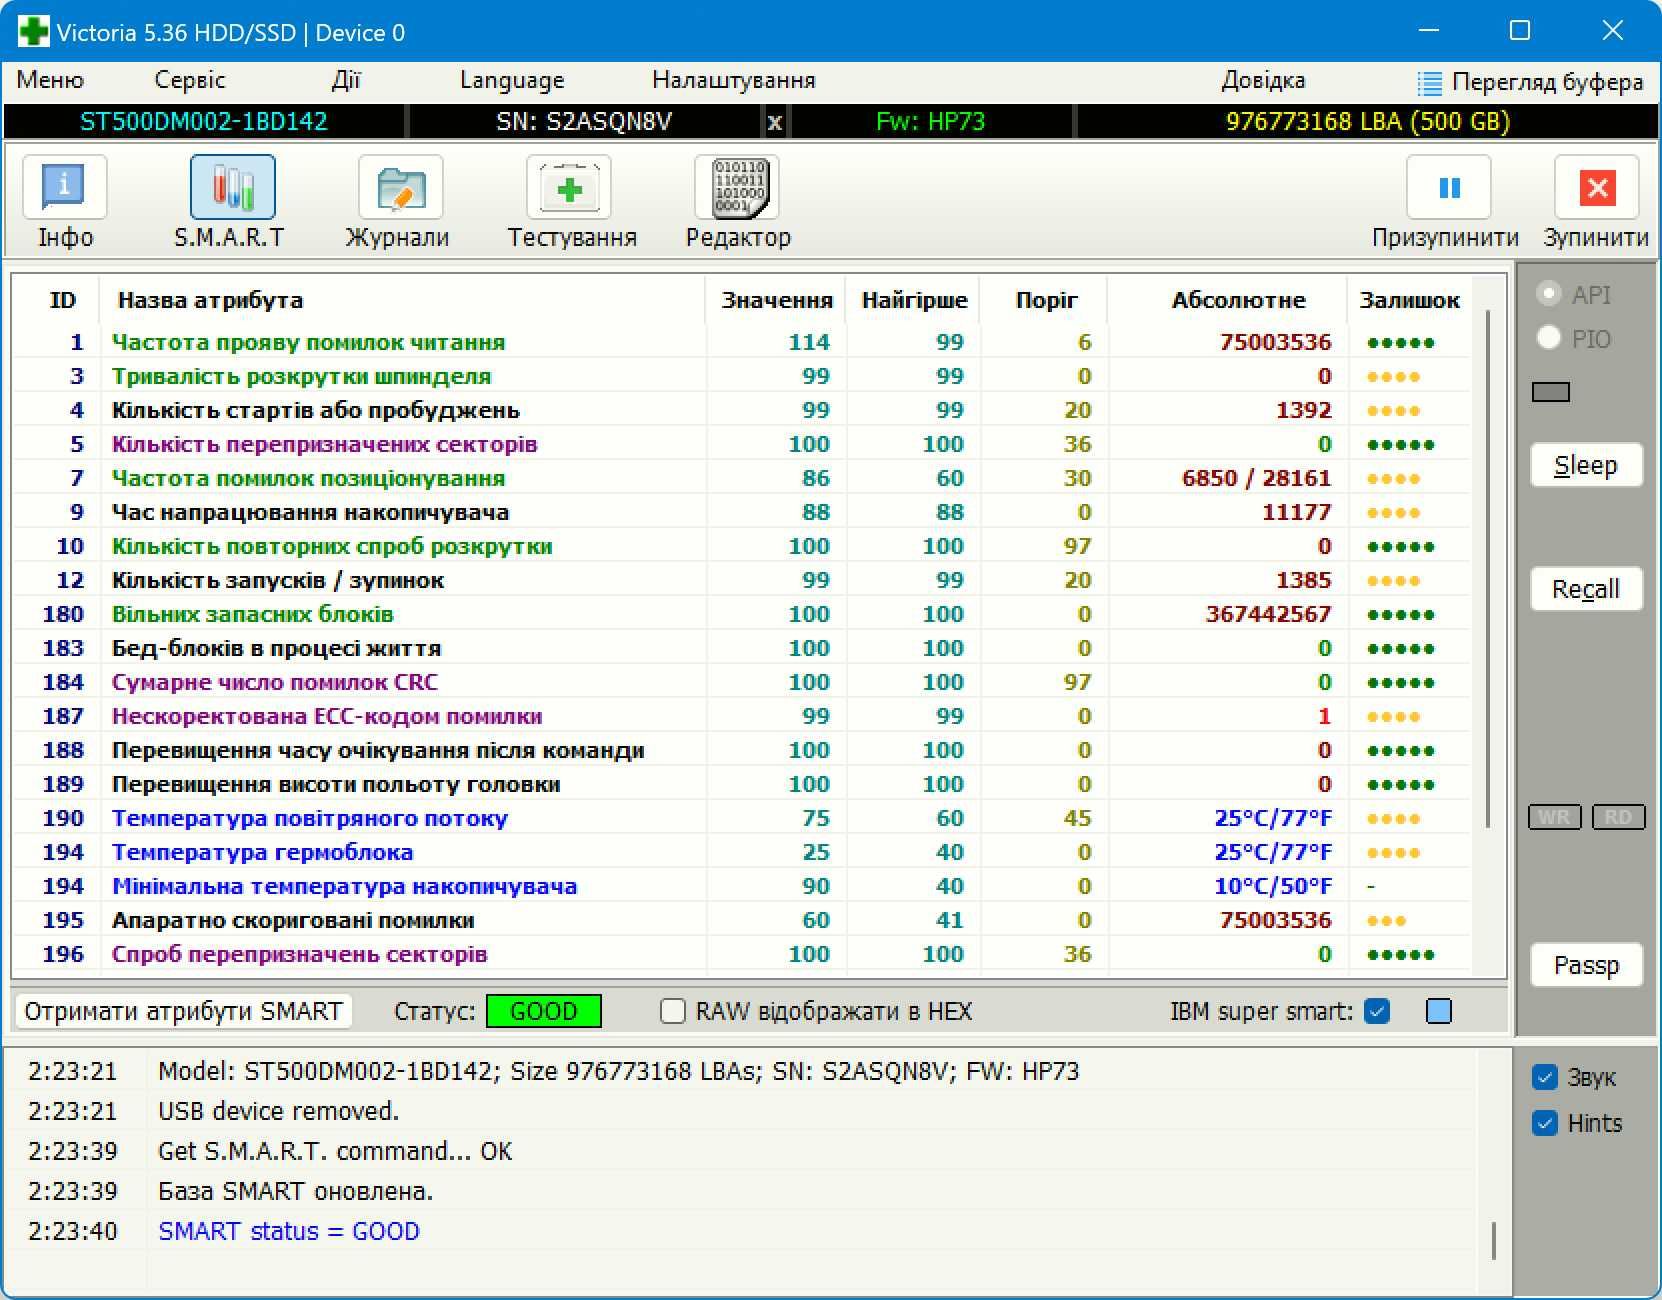Click the light blue color square

[1438, 1011]
